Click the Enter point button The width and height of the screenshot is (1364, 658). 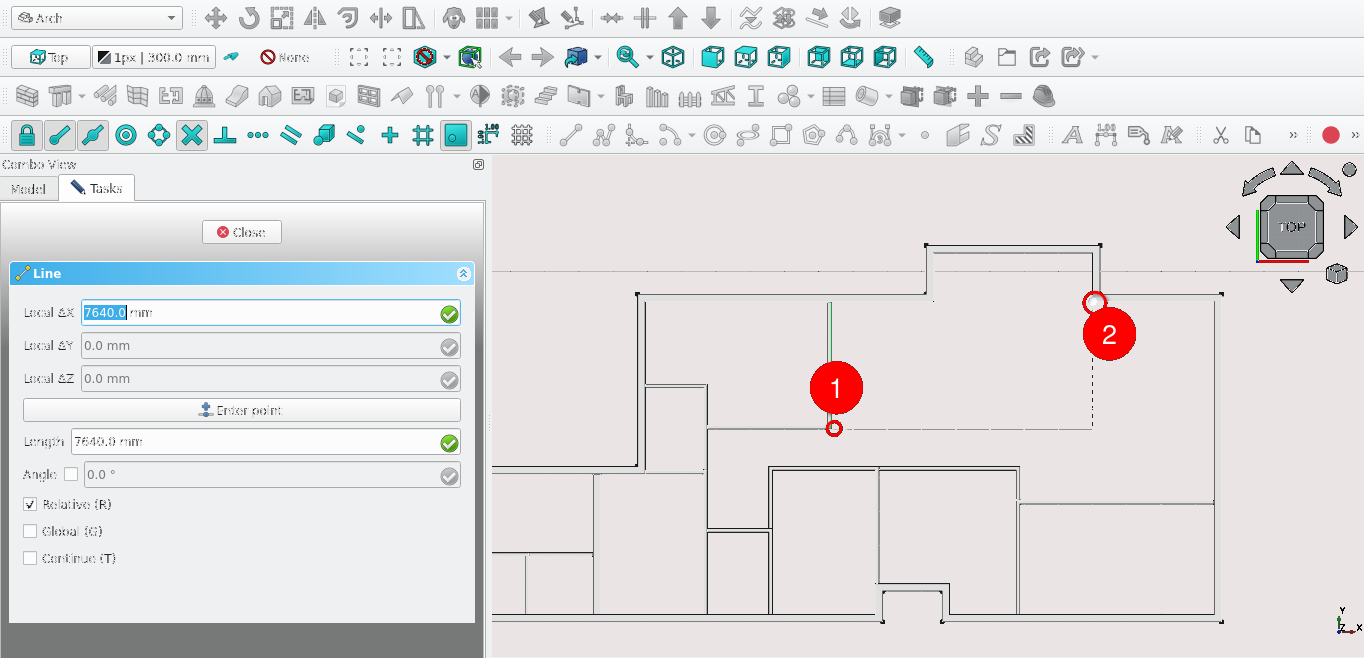241,410
